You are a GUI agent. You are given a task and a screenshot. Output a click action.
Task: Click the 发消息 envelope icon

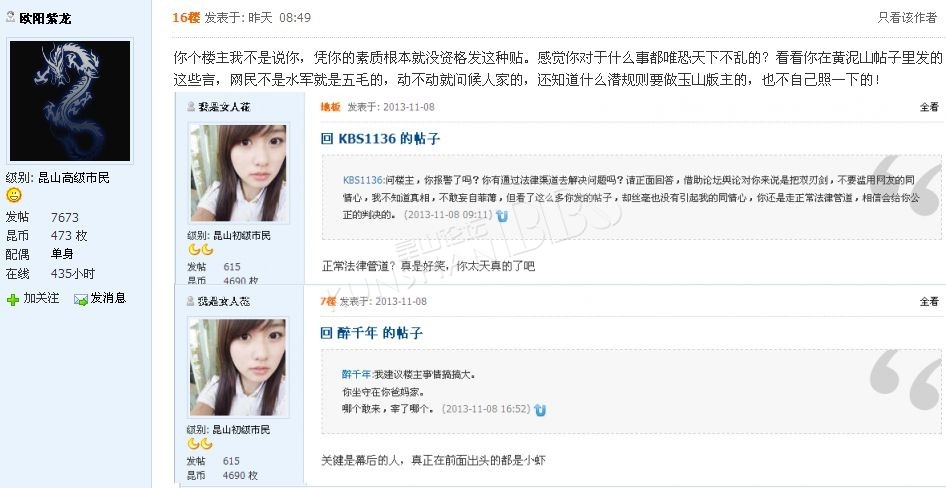[81, 299]
